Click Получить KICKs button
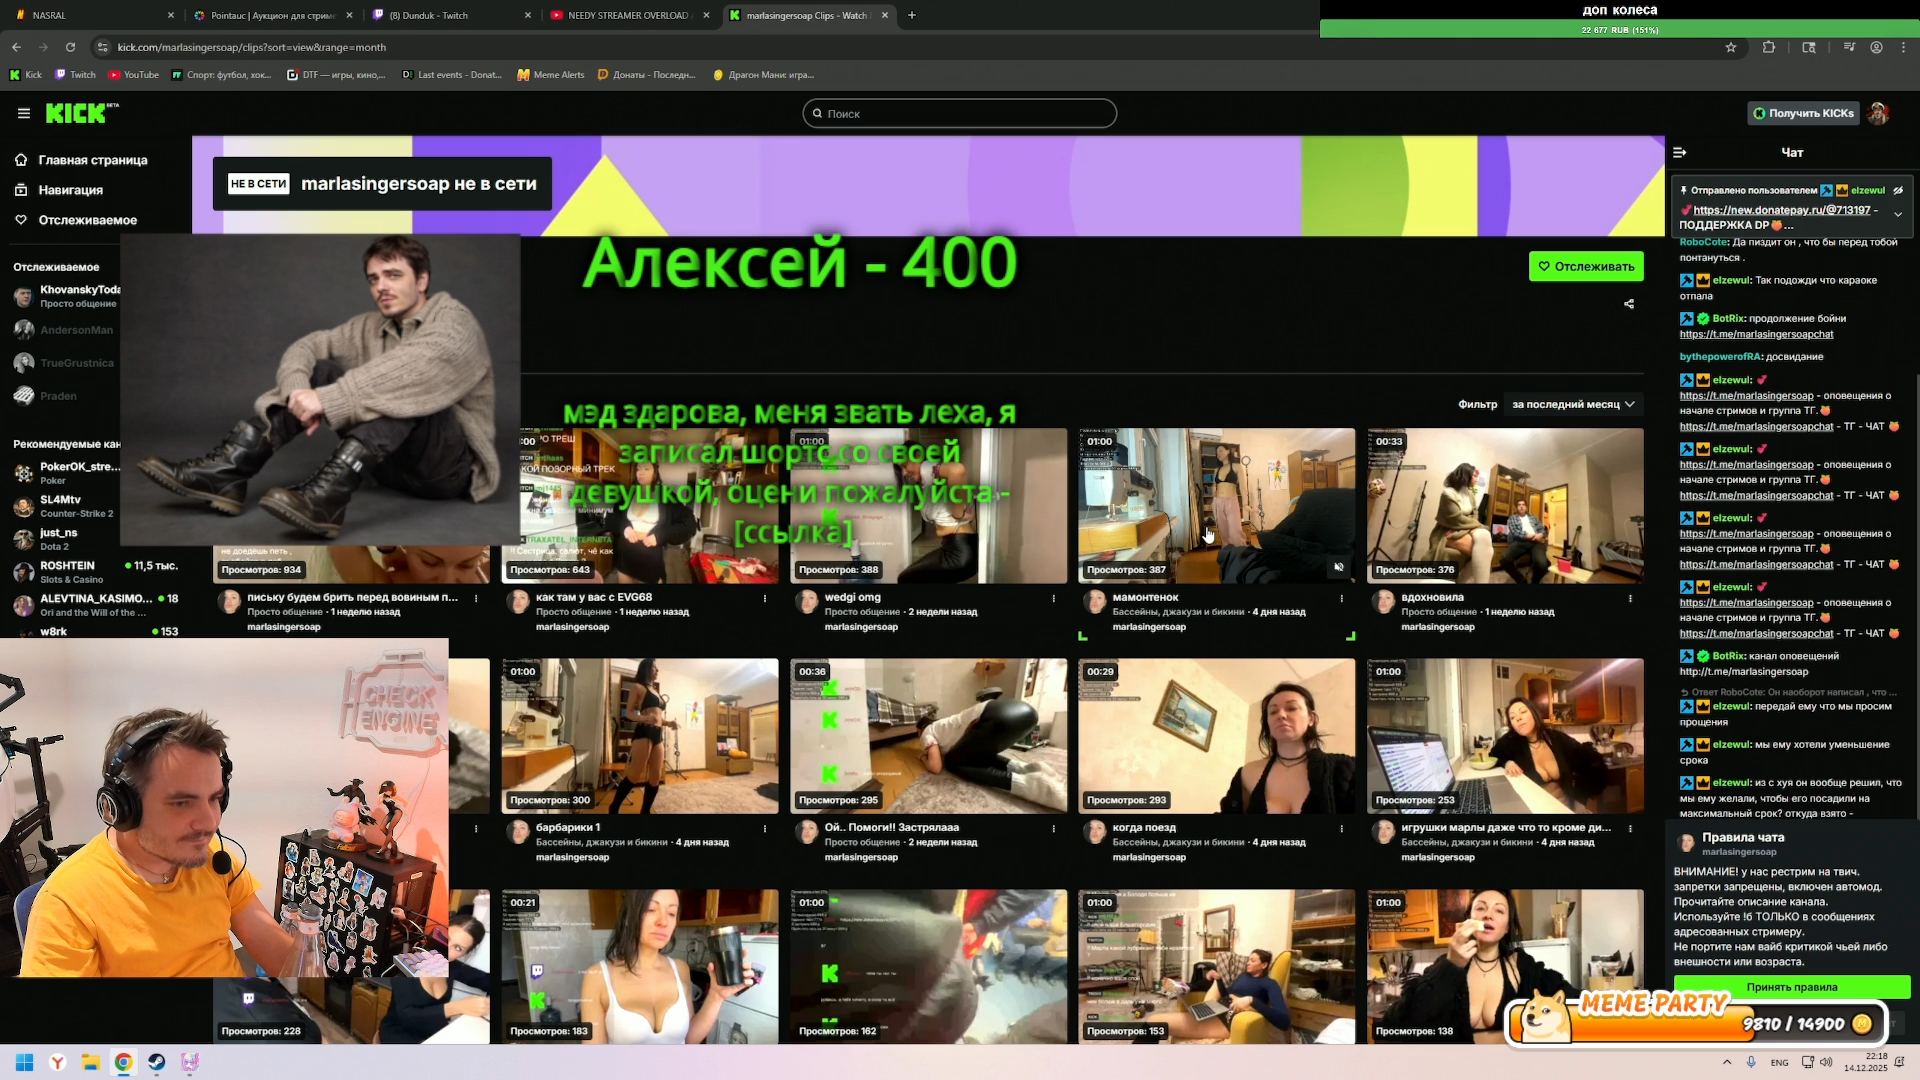 1803,113
